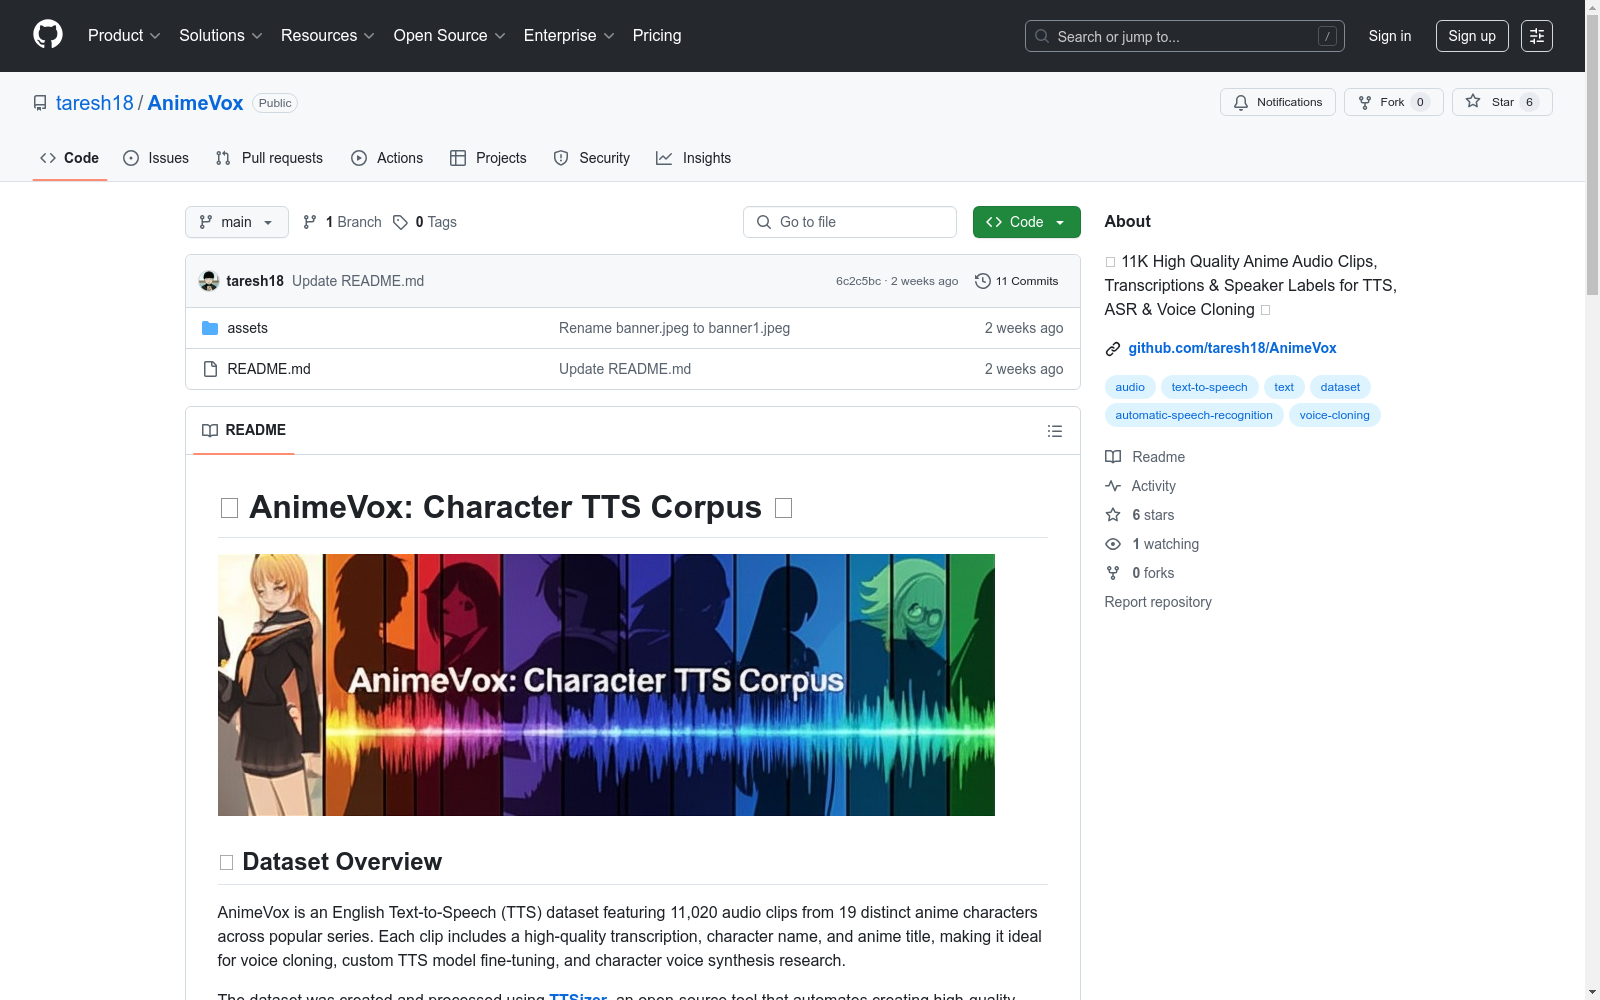Viewport: 1600px width, 1000px height.
Task: Click taresh18 username in latest commit row
Action: pos(255,281)
